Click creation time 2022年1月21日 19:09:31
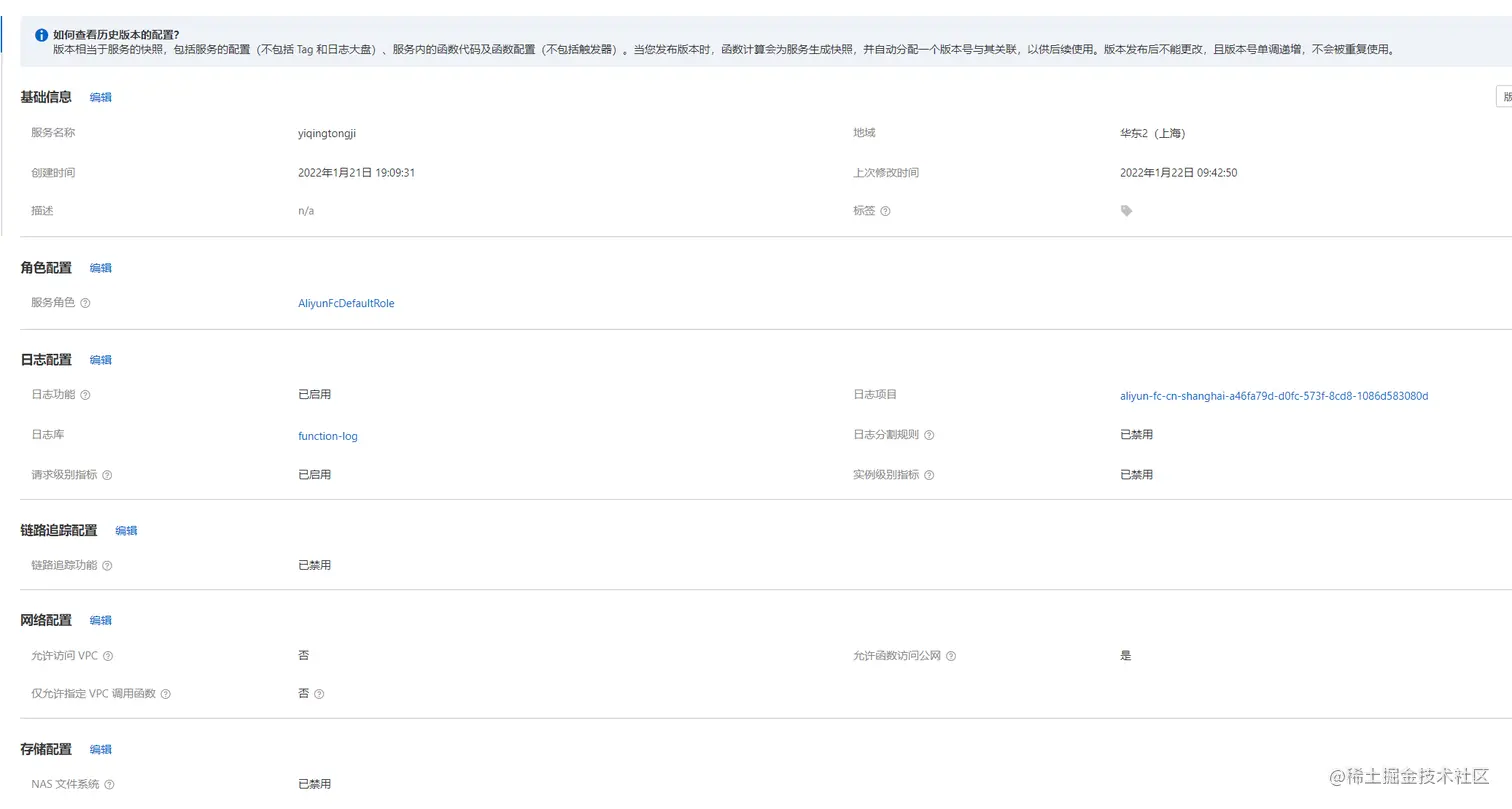Viewport: 1512px width, 809px height. click(x=356, y=173)
